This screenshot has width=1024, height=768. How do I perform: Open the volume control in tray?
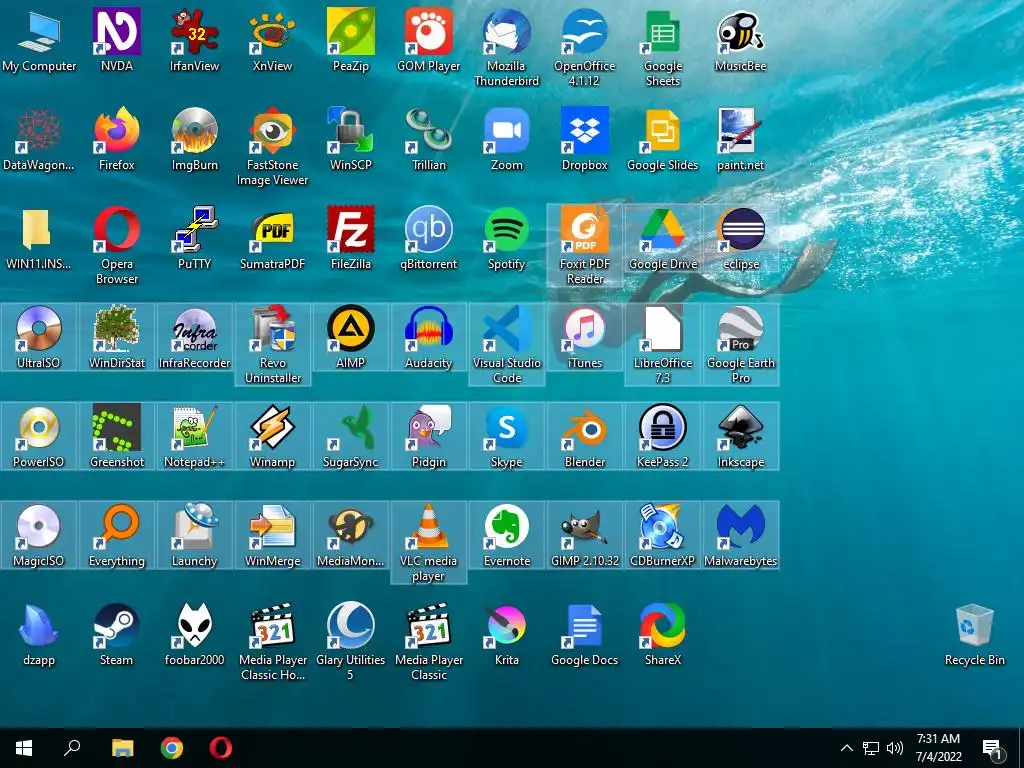(x=895, y=748)
